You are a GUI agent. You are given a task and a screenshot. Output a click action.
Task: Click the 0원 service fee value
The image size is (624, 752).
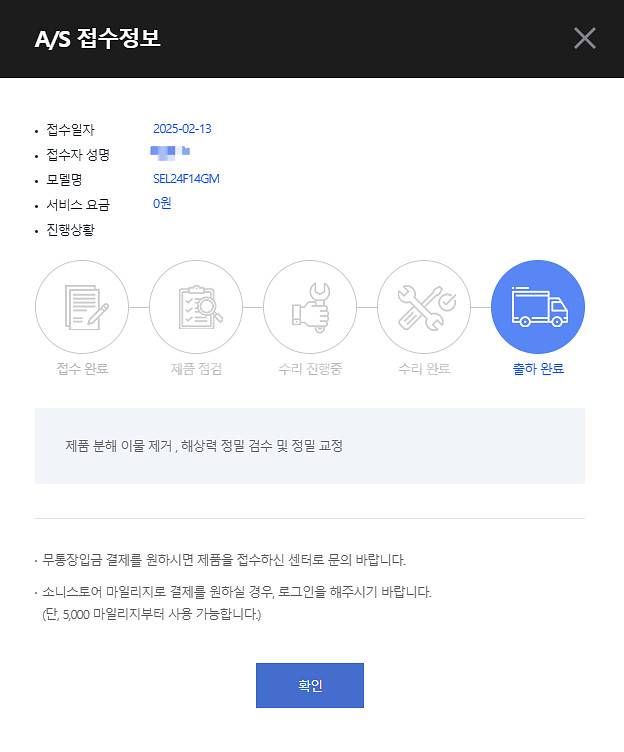162,204
